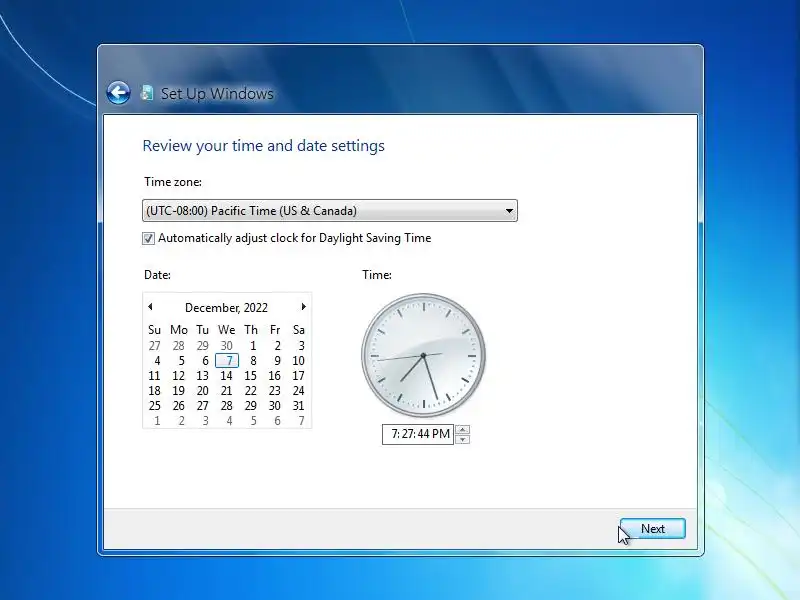Select December 12 on the calendar
The image size is (800, 600).
(179, 376)
